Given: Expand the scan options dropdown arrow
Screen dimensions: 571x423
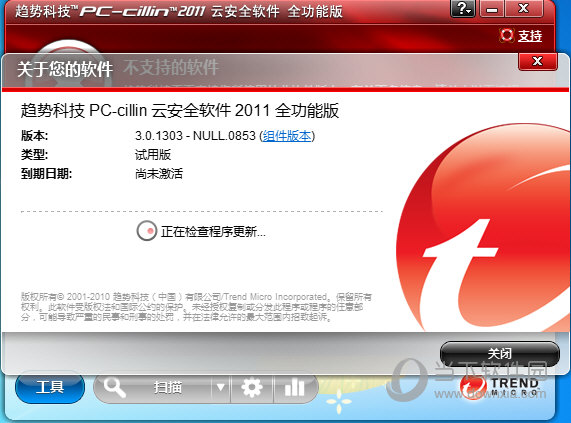Looking at the screenshot, I should click(x=220, y=387).
